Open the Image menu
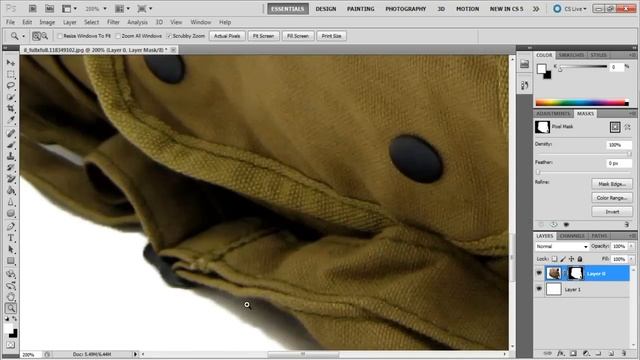640x360 pixels. point(47,22)
